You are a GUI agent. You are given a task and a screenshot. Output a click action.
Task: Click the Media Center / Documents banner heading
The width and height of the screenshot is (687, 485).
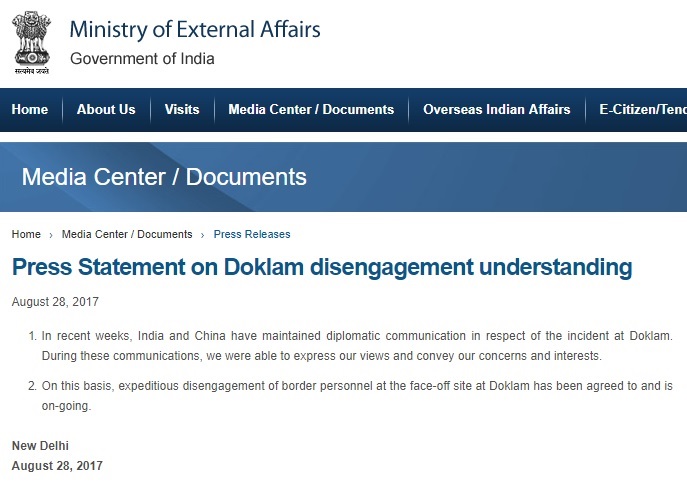[164, 177]
